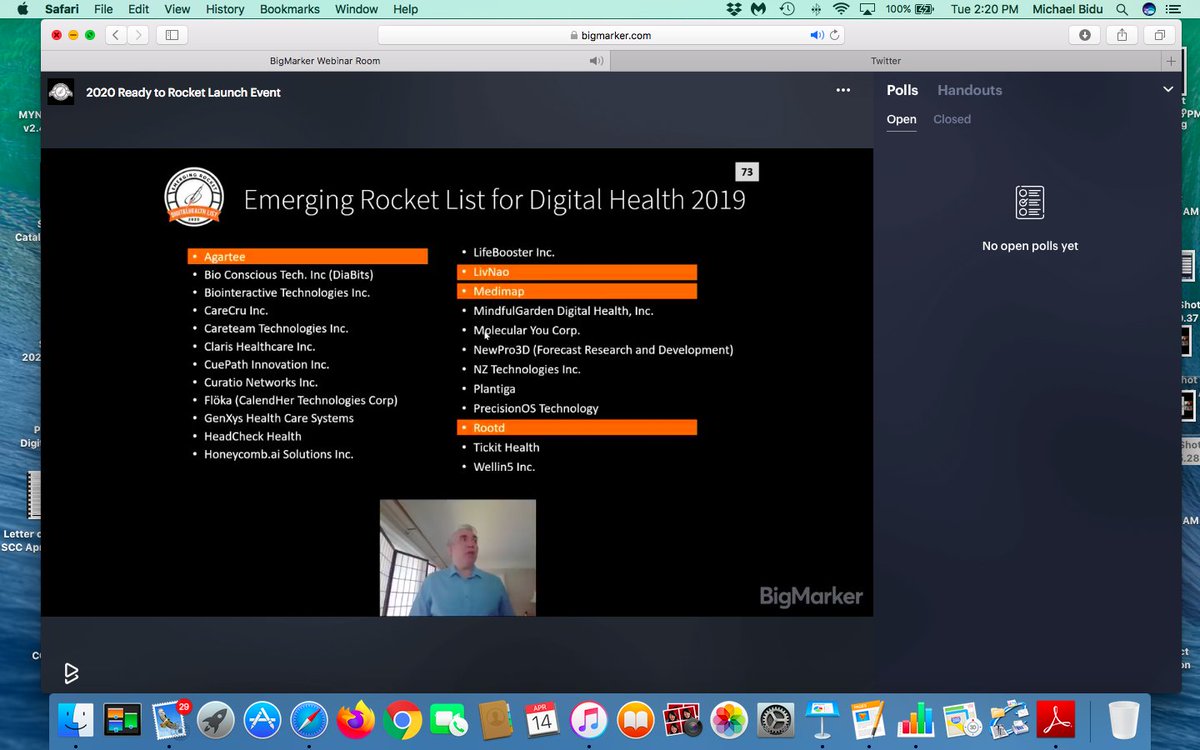Toggle the Safari sidebar button

(x=172, y=35)
